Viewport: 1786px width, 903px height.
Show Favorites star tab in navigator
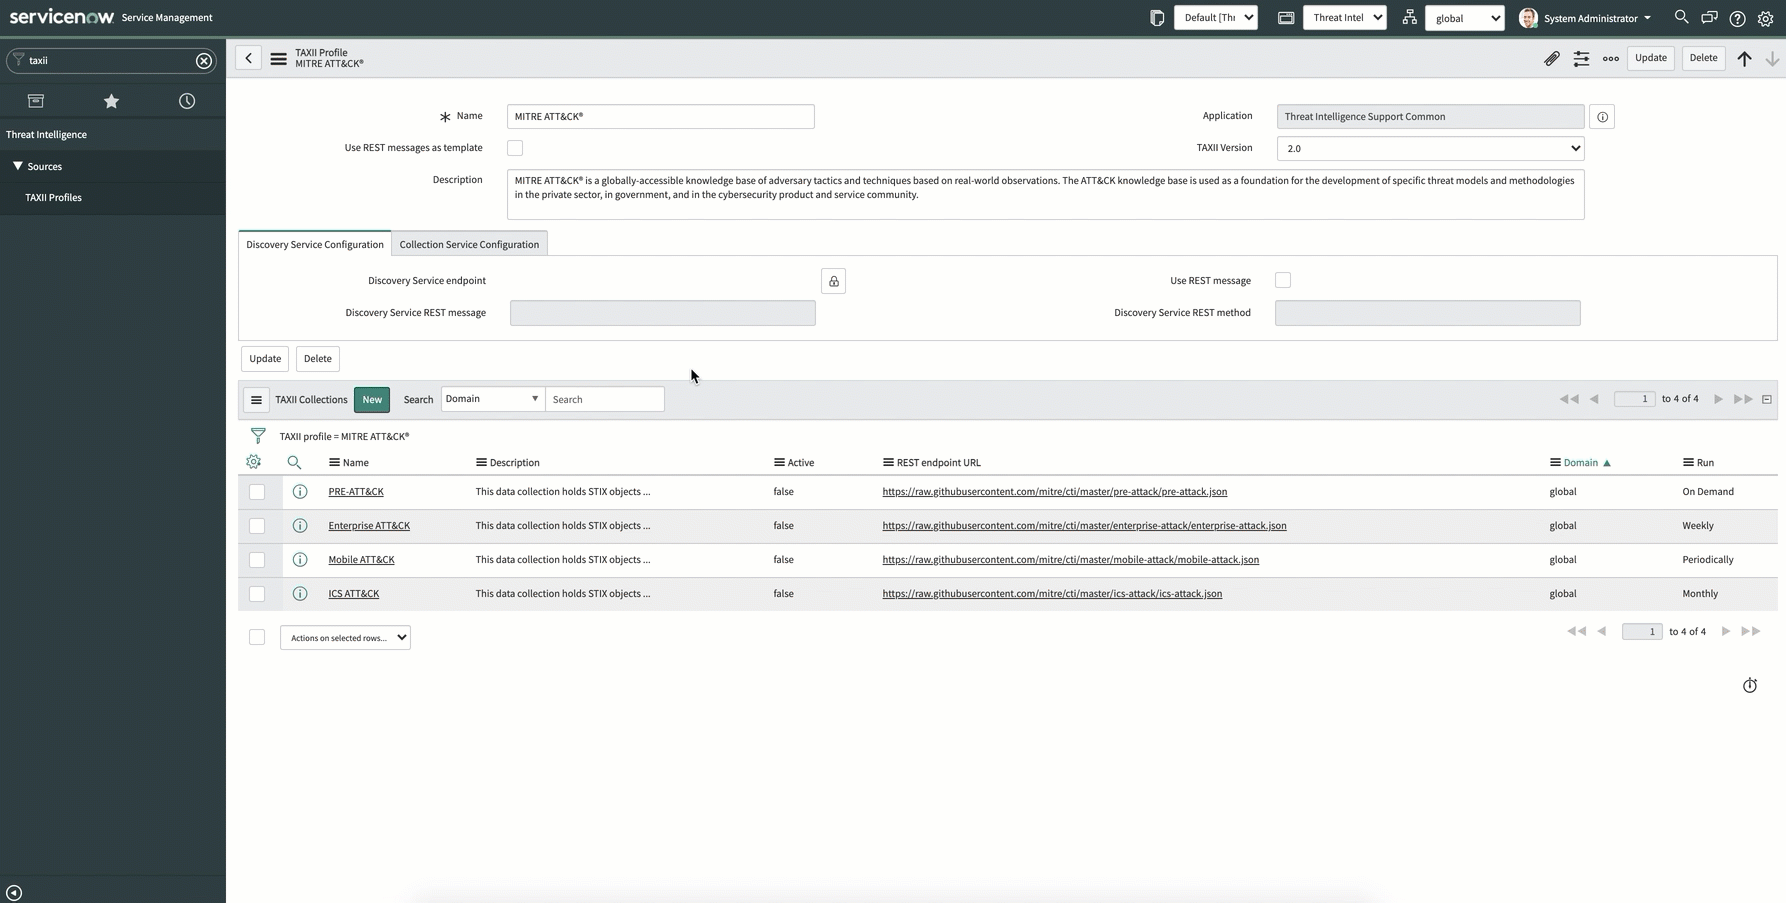(111, 101)
